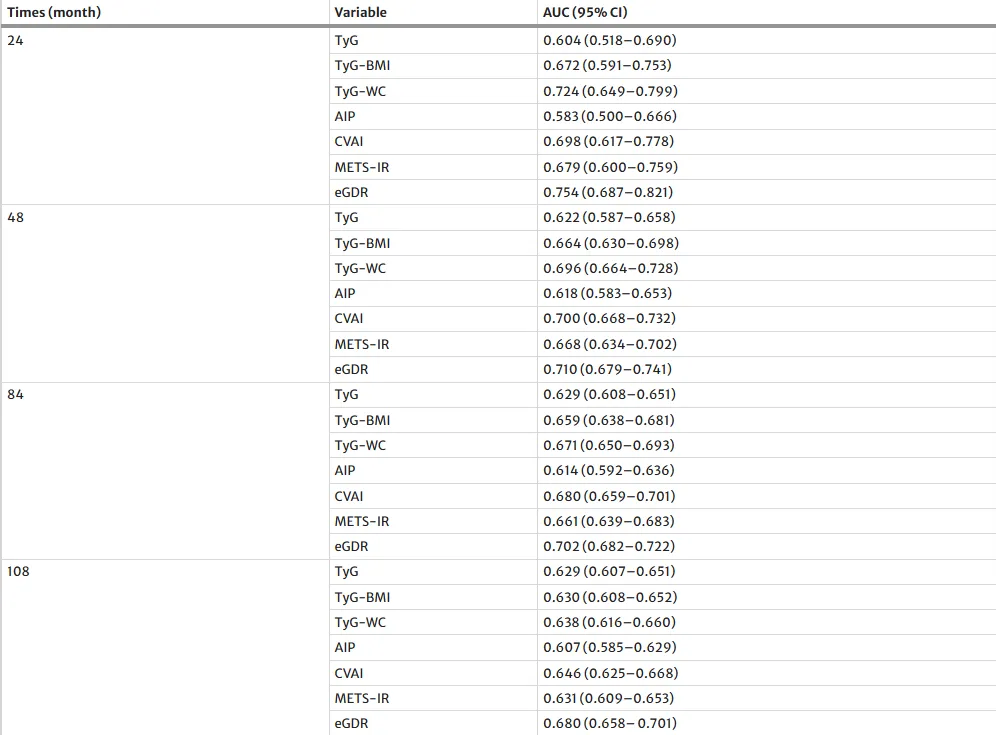Click the Variable column header
The width and height of the screenshot is (996, 735).
[x=360, y=12]
